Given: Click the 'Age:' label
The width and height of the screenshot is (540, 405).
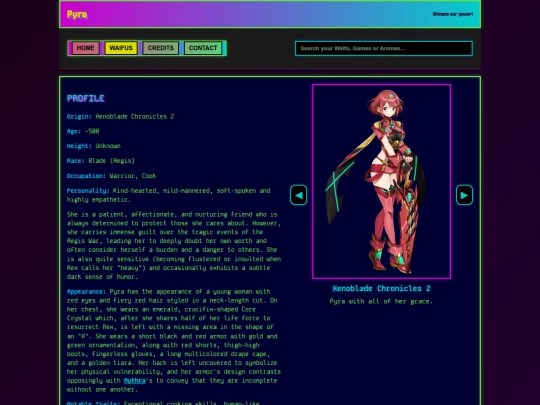Looking at the screenshot, I should pos(74,131).
